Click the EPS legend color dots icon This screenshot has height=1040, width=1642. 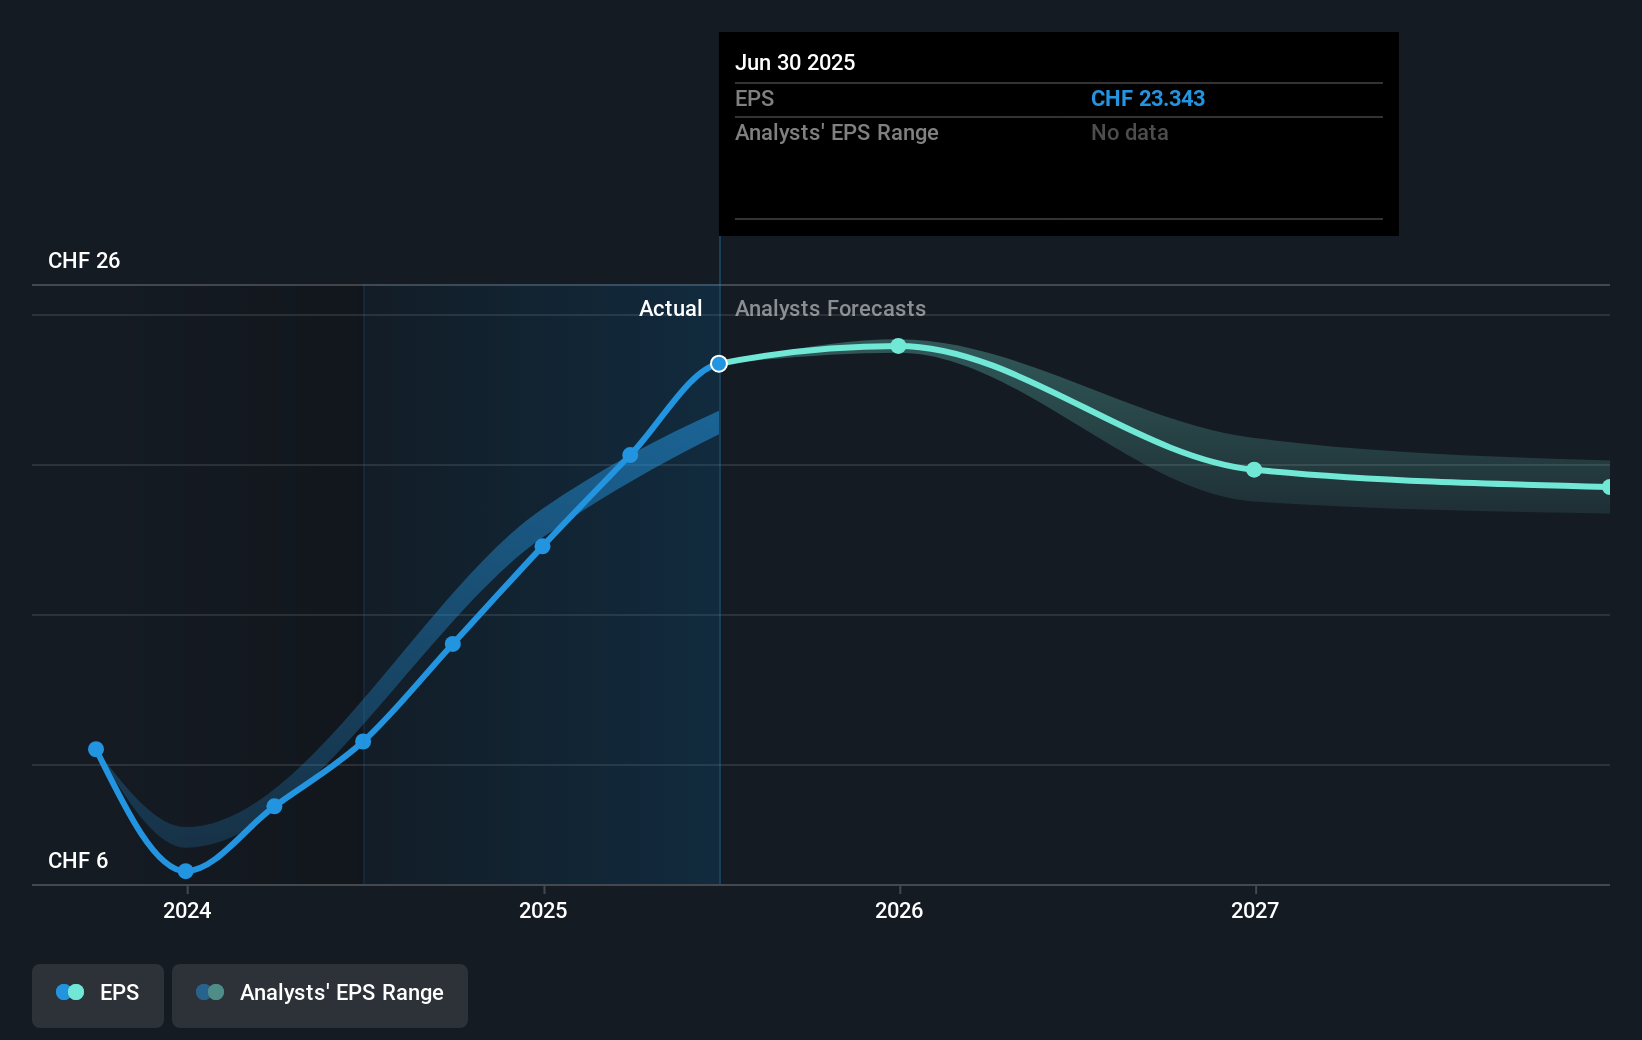point(70,992)
